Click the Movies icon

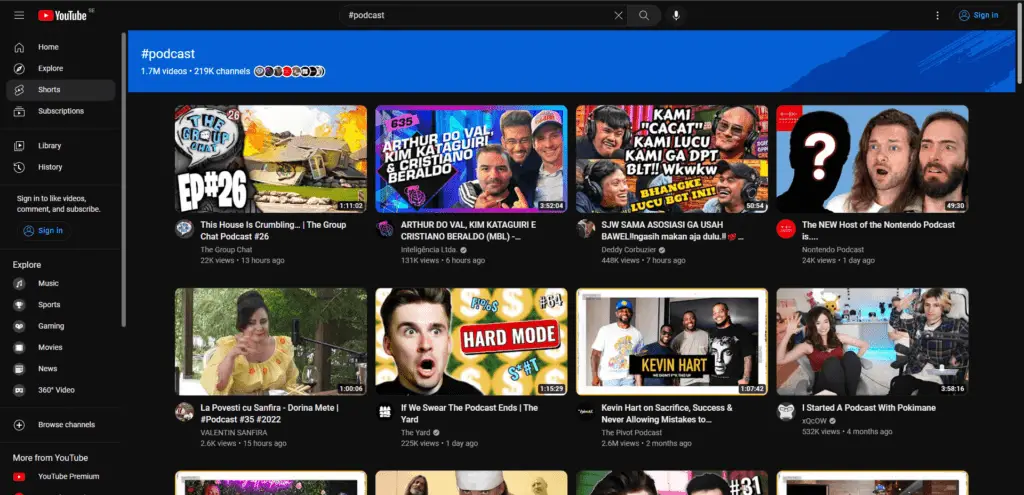[20, 347]
